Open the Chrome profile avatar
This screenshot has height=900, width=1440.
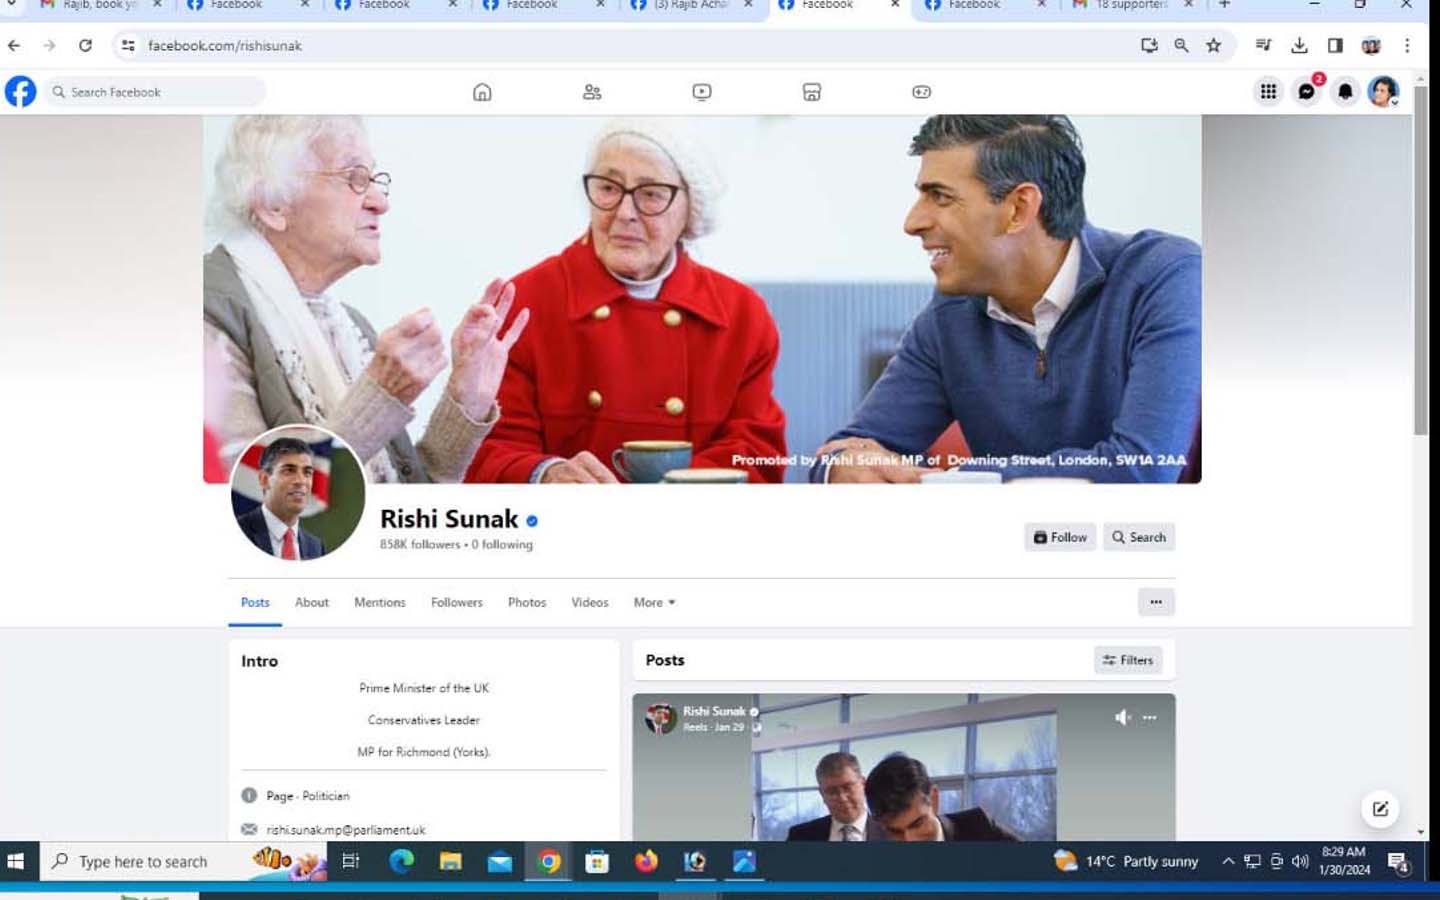[1371, 45]
